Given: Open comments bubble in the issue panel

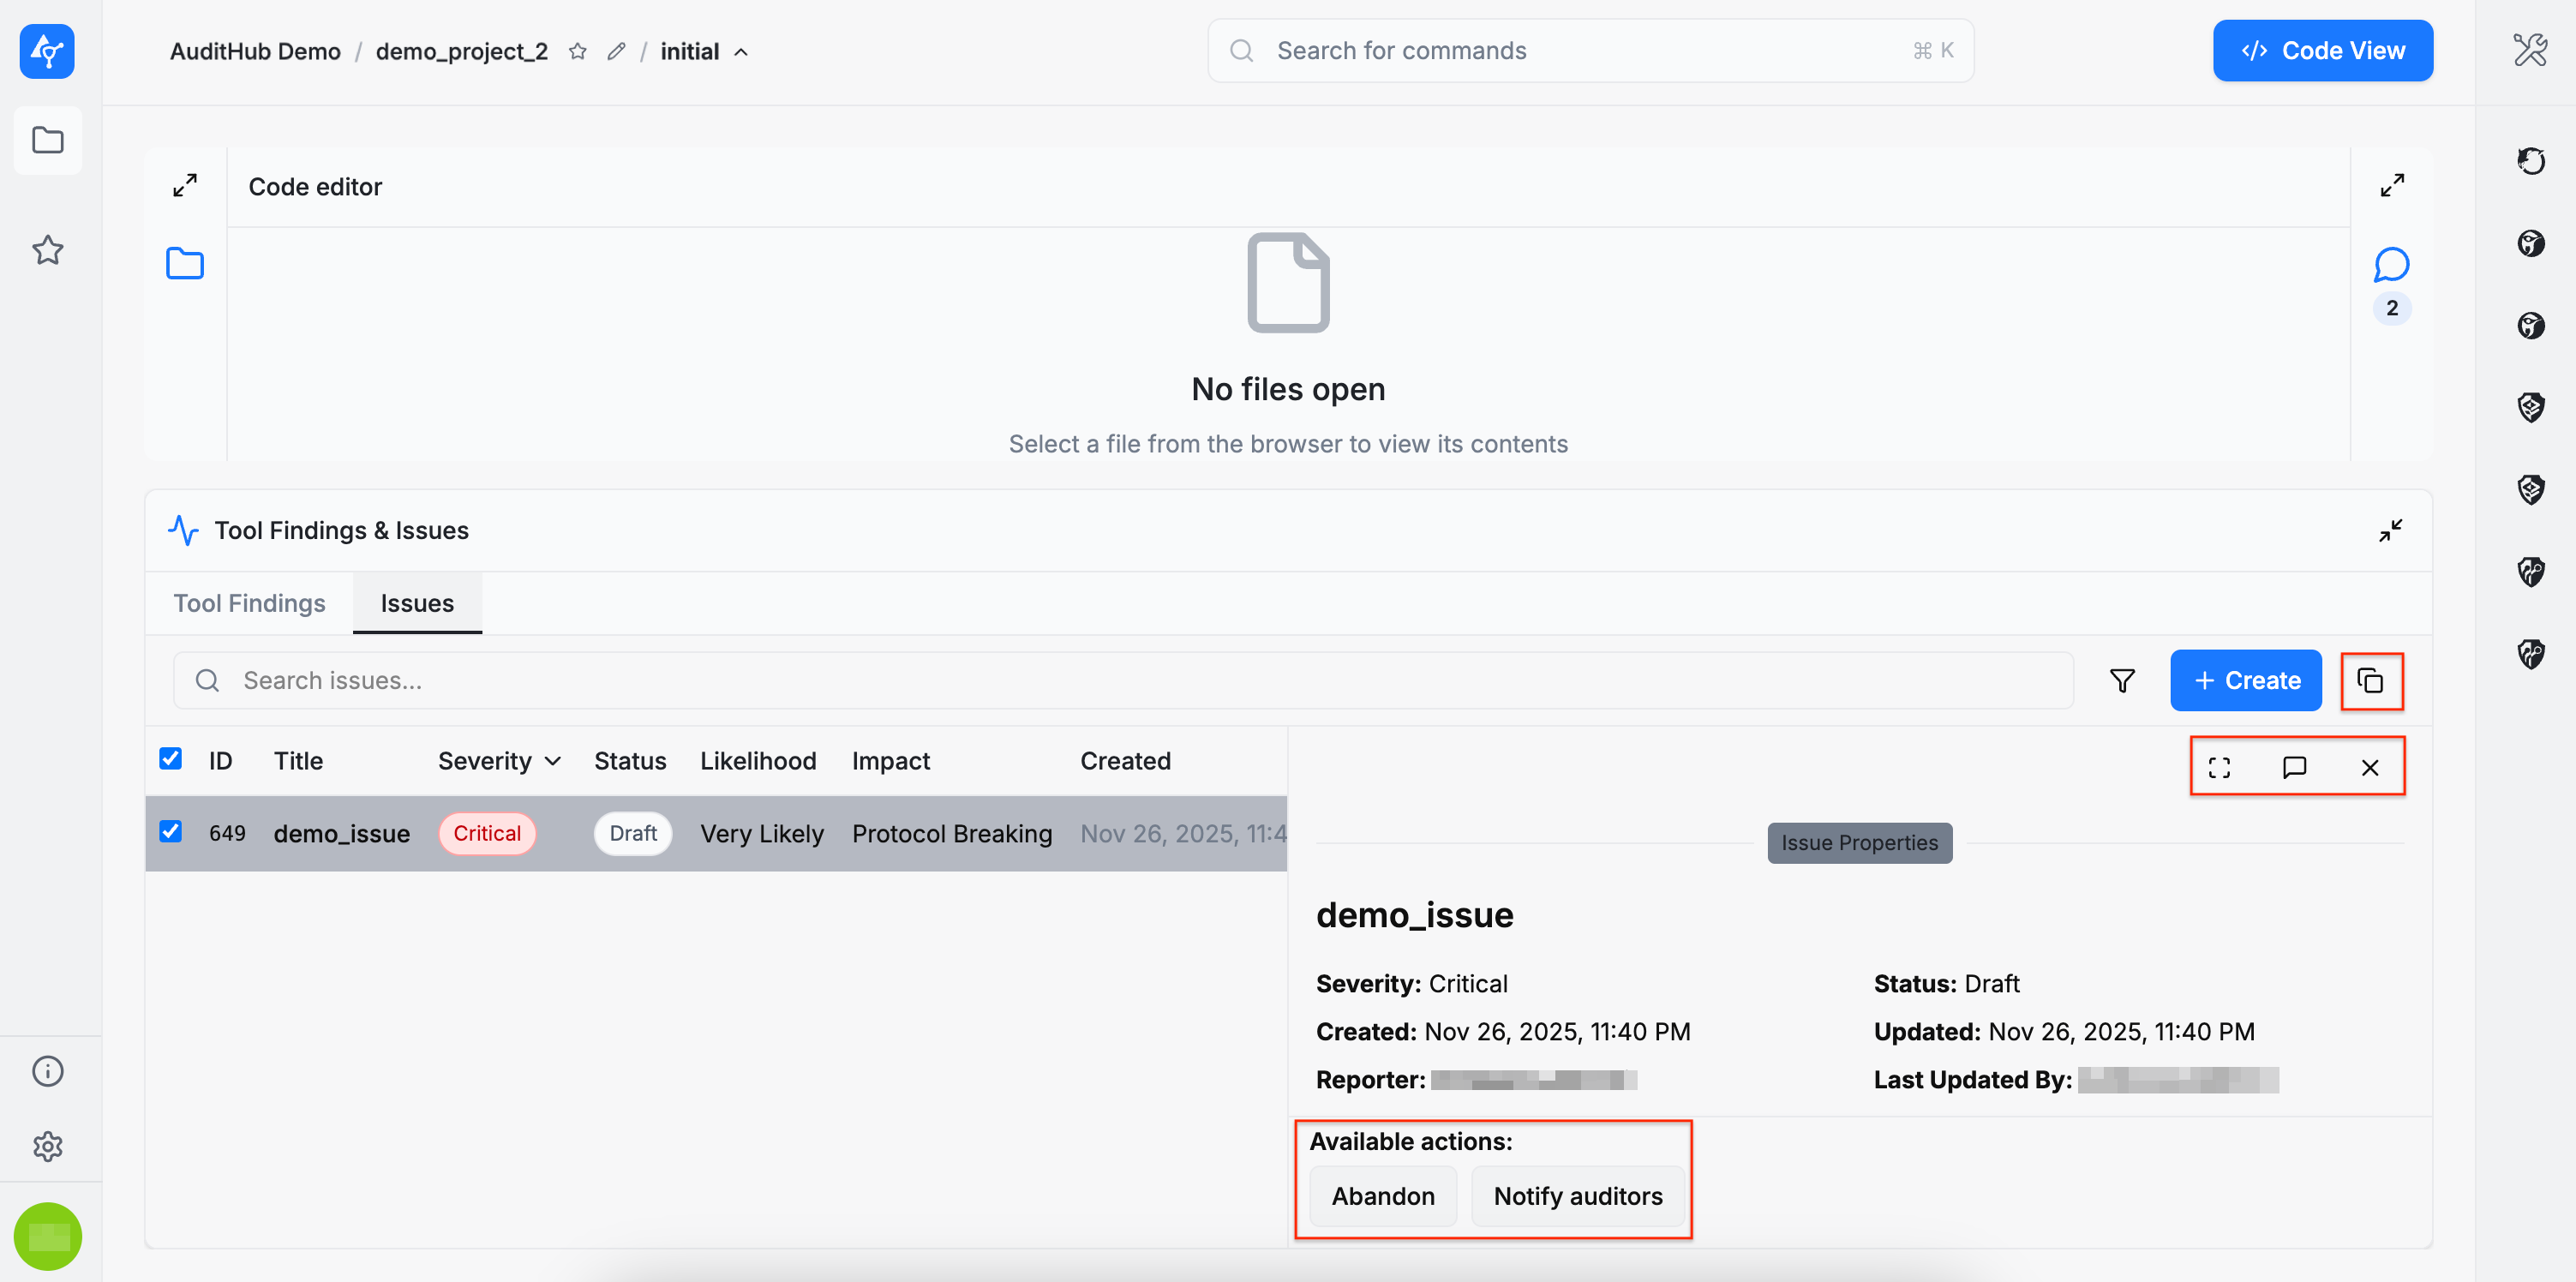Looking at the screenshot, I should (x=2294, y=767).
